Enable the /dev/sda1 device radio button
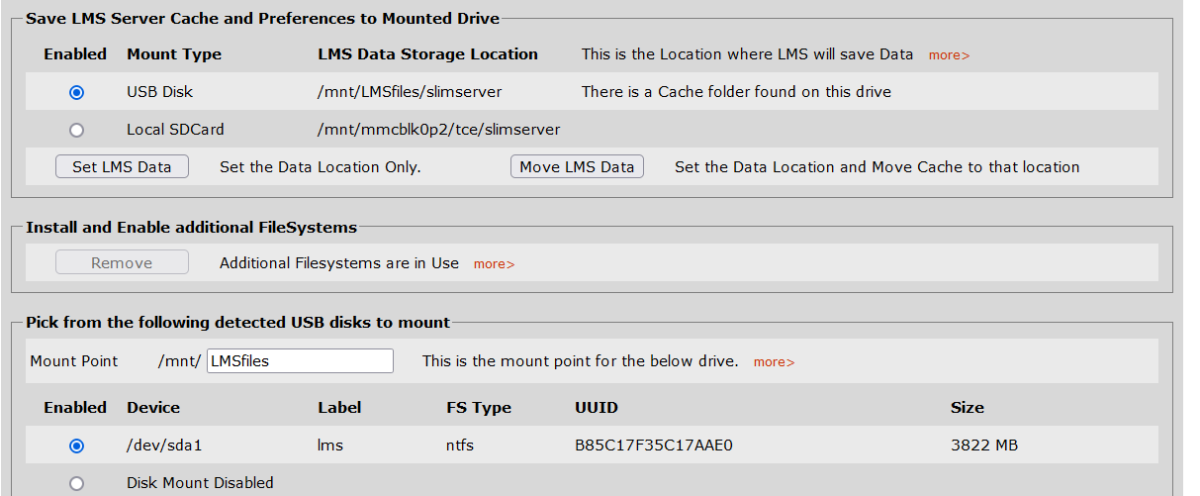 tap(76, 446)
